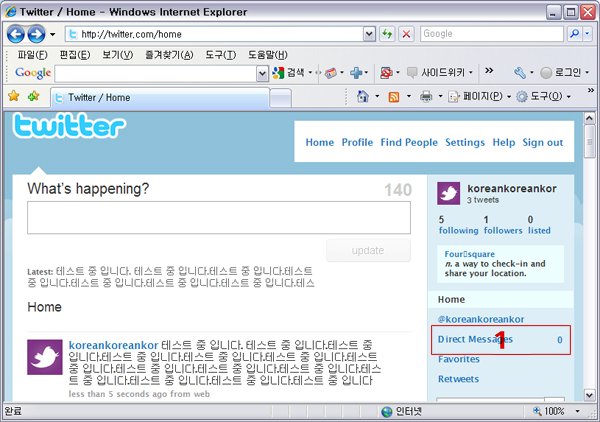This screenshot has height=422, width=600.
Task: Open the 즐겨찾기(A) menu
Action: pos(169,55)
